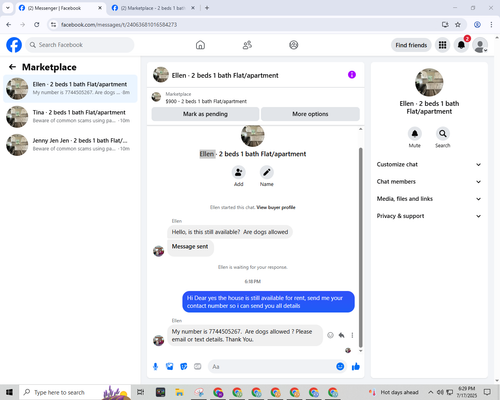Switch to Marketplace listing browser tab
The width and height of the screenshot is (500, 400).
[x=153, y=8]
